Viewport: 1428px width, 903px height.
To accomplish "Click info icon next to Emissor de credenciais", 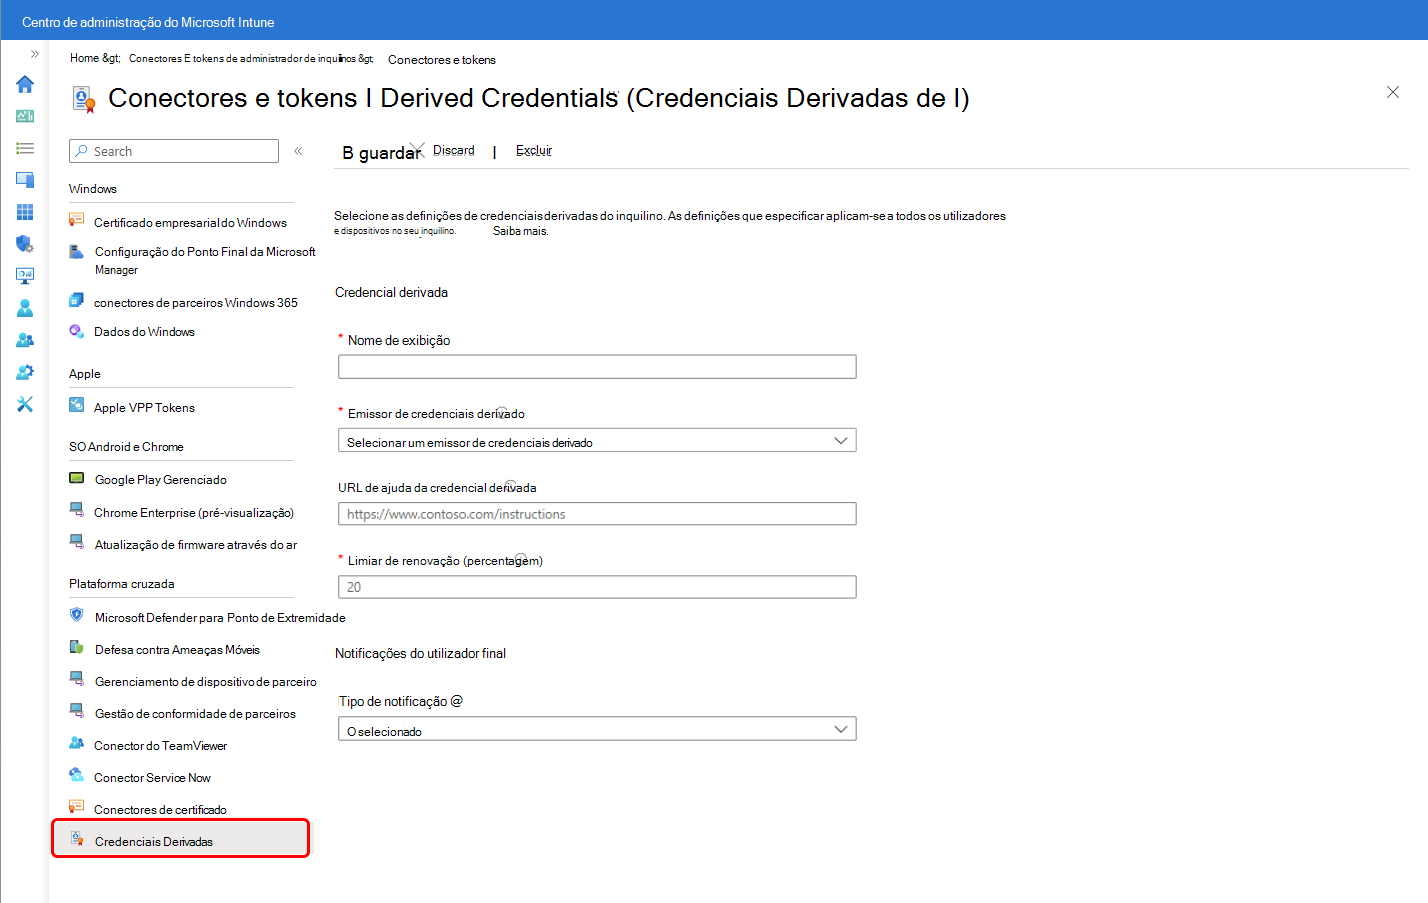I will point(503,411).
